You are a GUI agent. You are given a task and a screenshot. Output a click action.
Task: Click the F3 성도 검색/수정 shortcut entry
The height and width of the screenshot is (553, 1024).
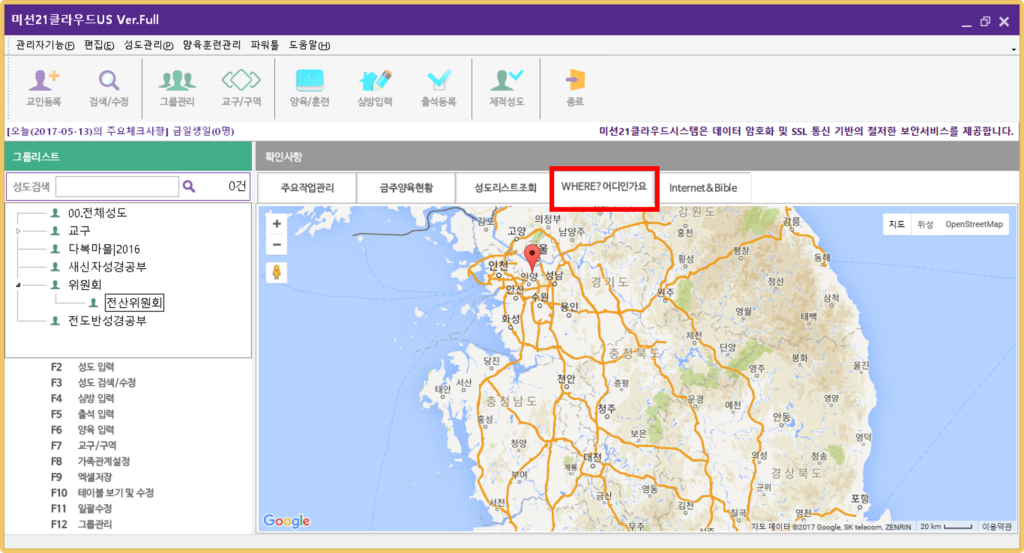[x=93, y=383]
